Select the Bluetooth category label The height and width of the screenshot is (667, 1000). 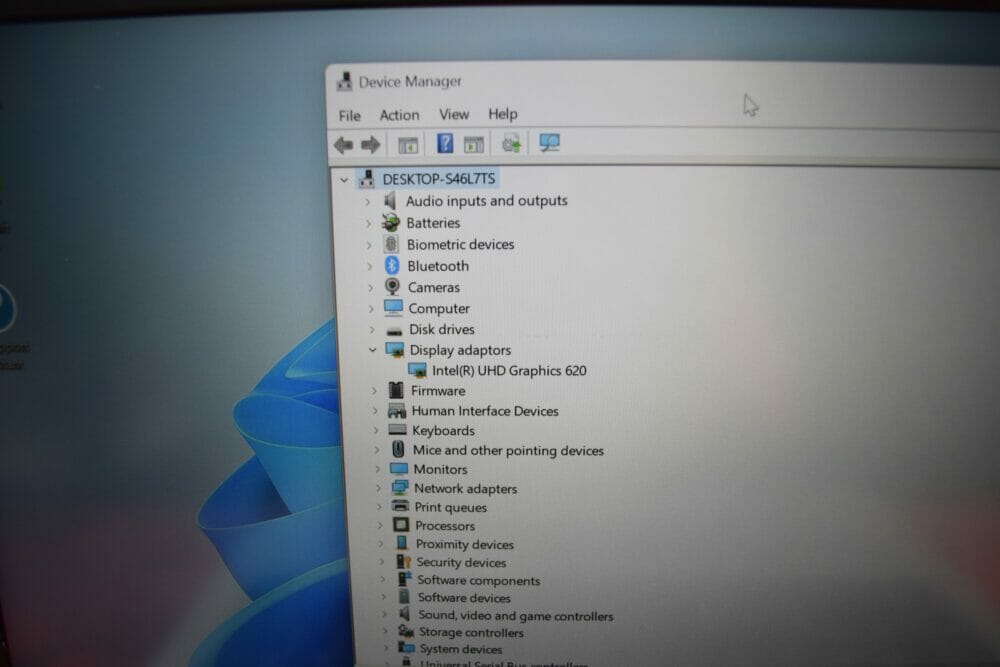pos(438,266)
